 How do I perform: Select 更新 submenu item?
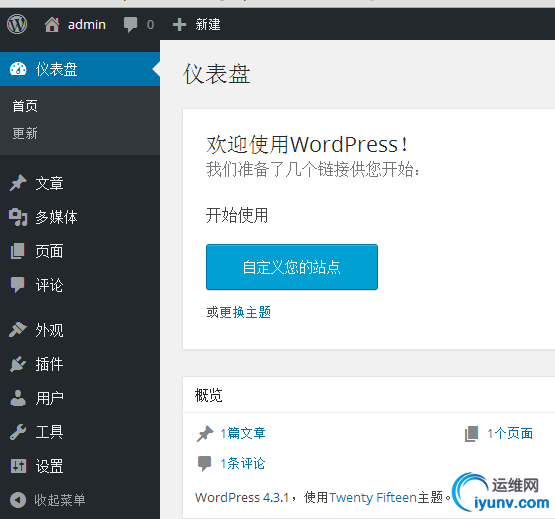[25, 134]
